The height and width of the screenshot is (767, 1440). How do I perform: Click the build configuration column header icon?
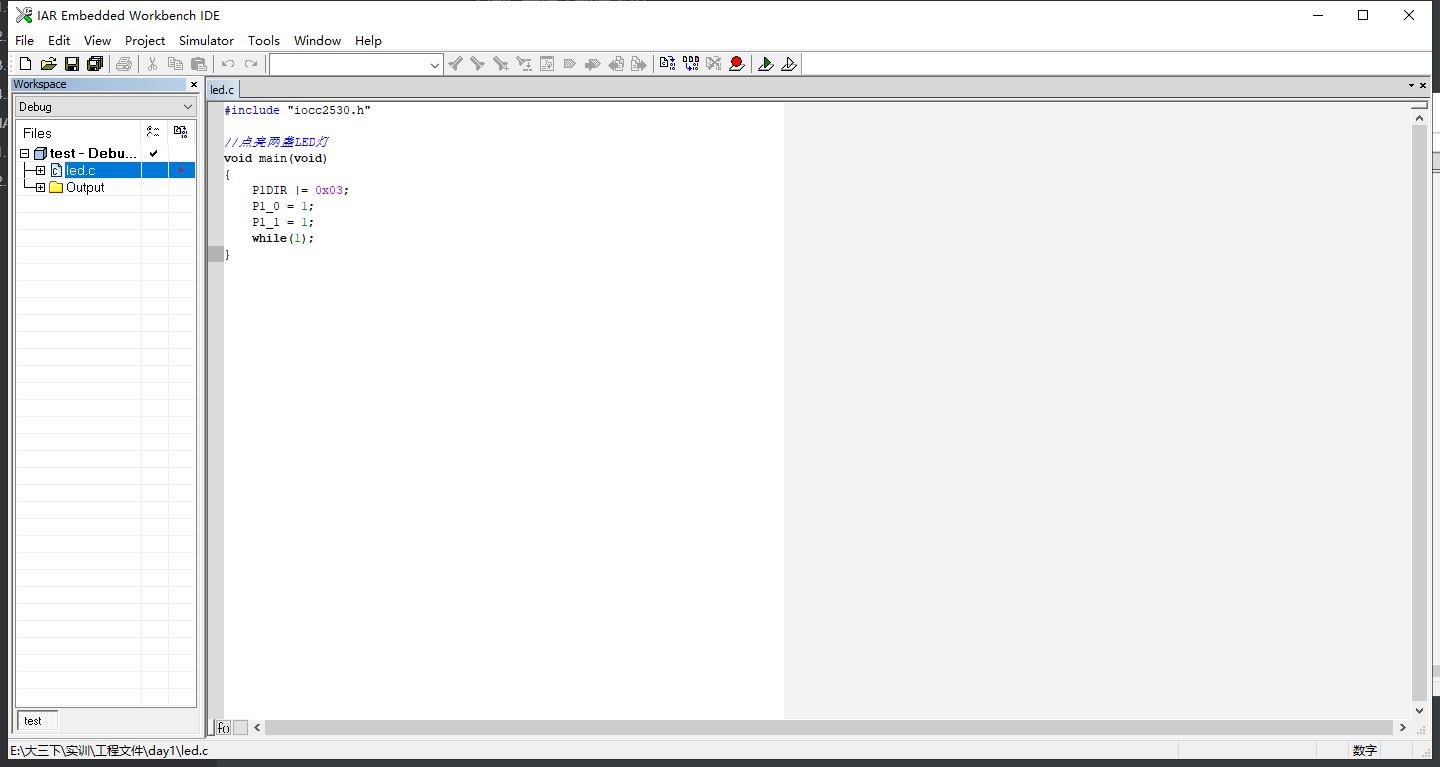[x=154, y=132]
